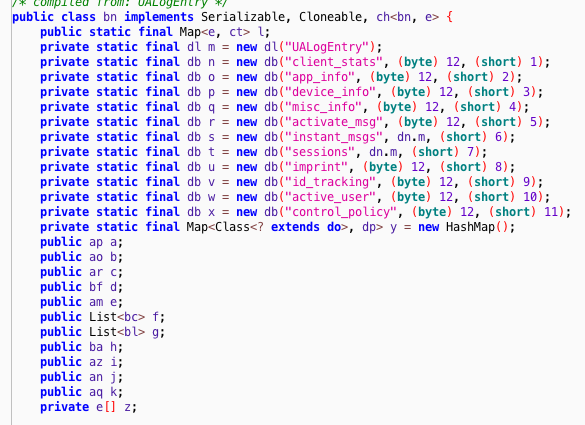Click the "imprint" string
The width and height of the screenshot is (585, 425).
(x=317, y=167)
